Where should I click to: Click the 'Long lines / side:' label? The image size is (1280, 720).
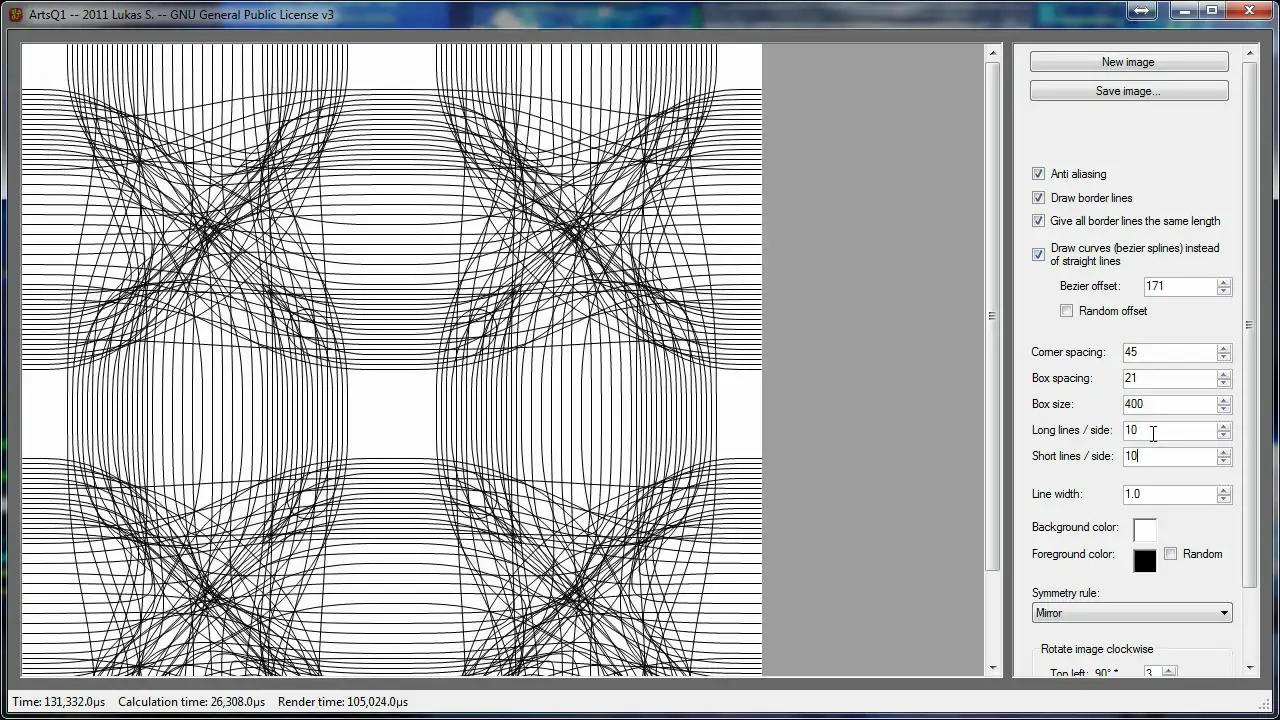point(1072,430)
